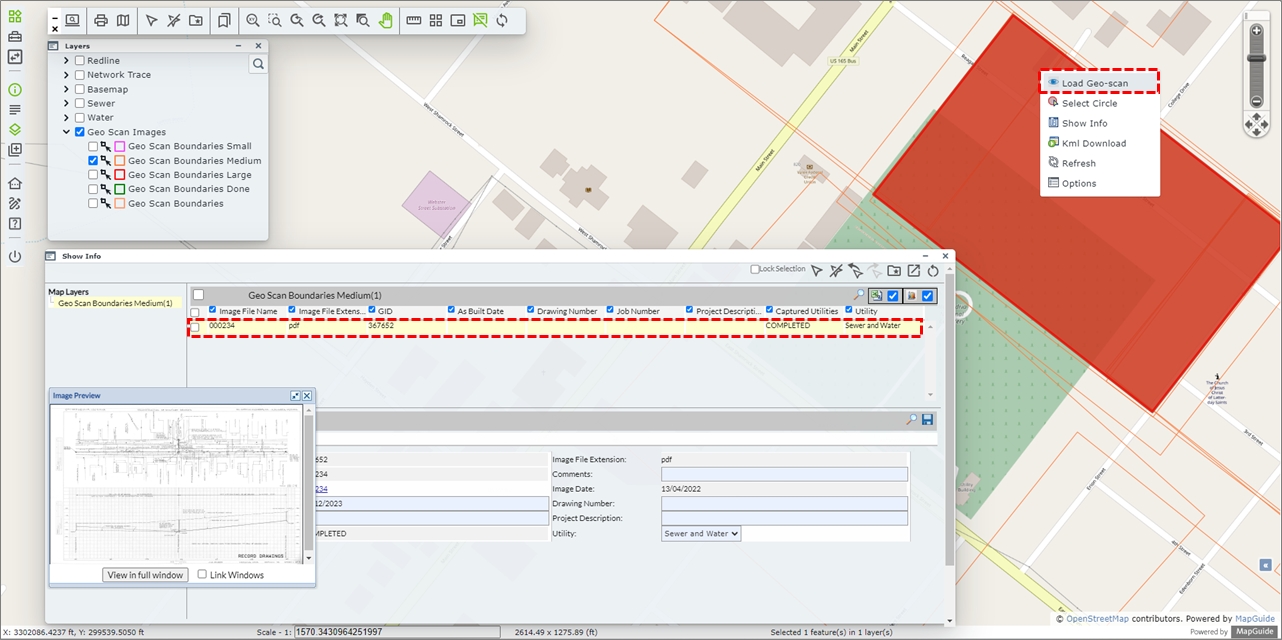
Task: Activate the green Pan hand tool
Action: pyautogui.click(x=385, y=20)
